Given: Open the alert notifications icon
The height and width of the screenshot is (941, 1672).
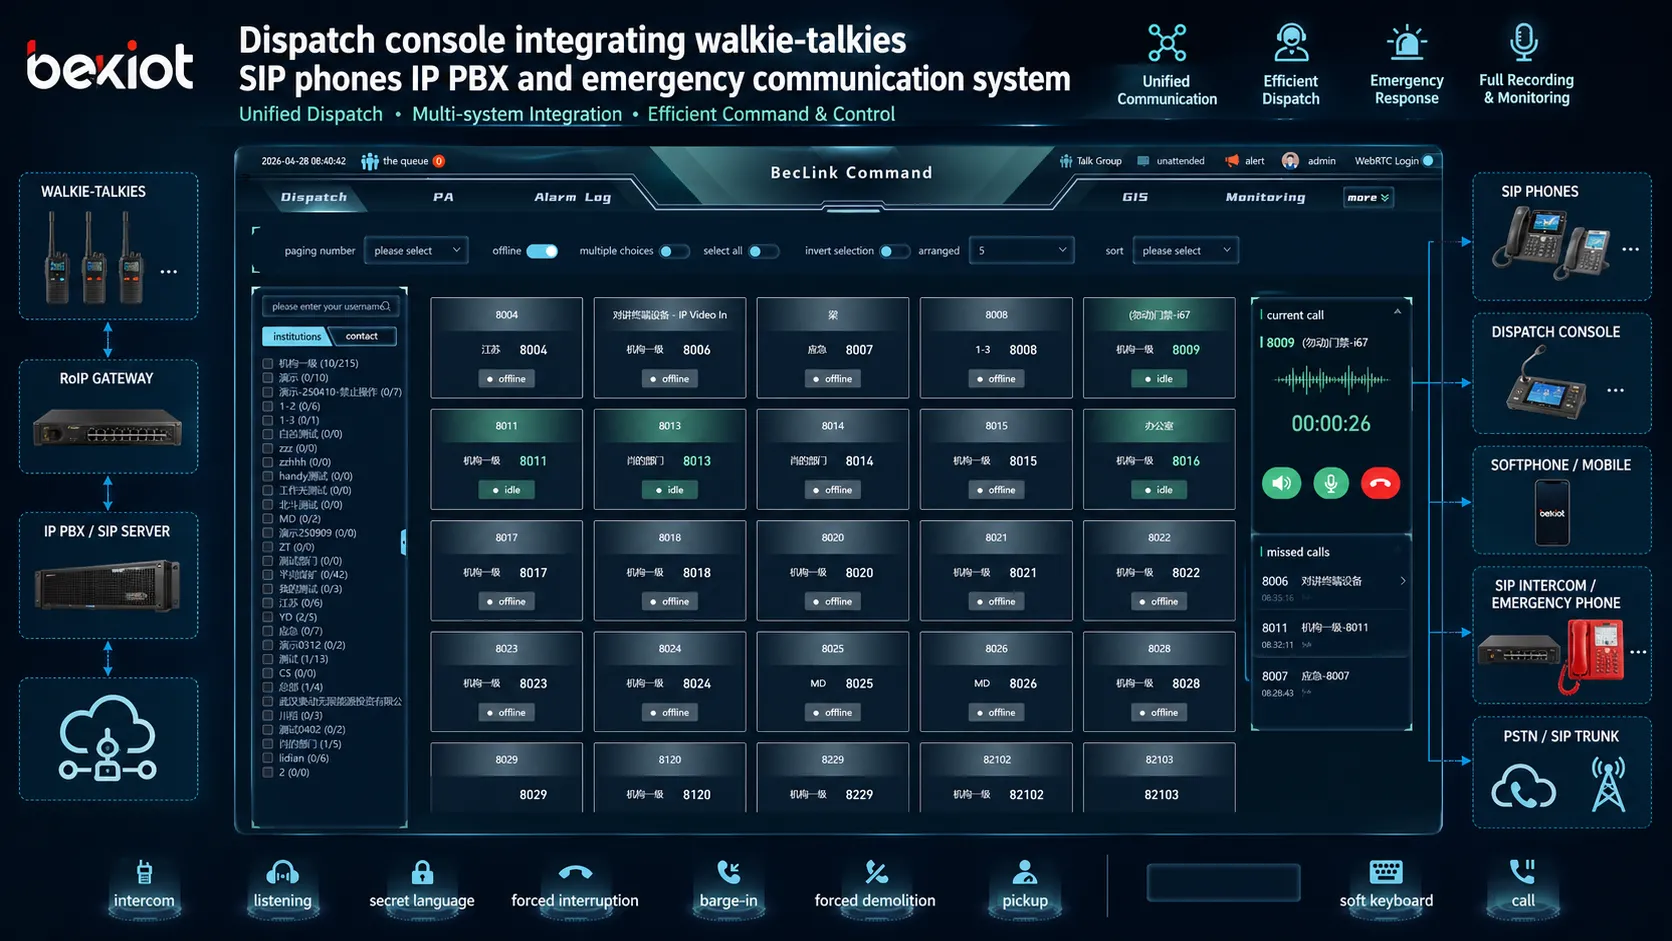Looking at the screenshot, I should pyautogui.click(x=1232, y=161).
